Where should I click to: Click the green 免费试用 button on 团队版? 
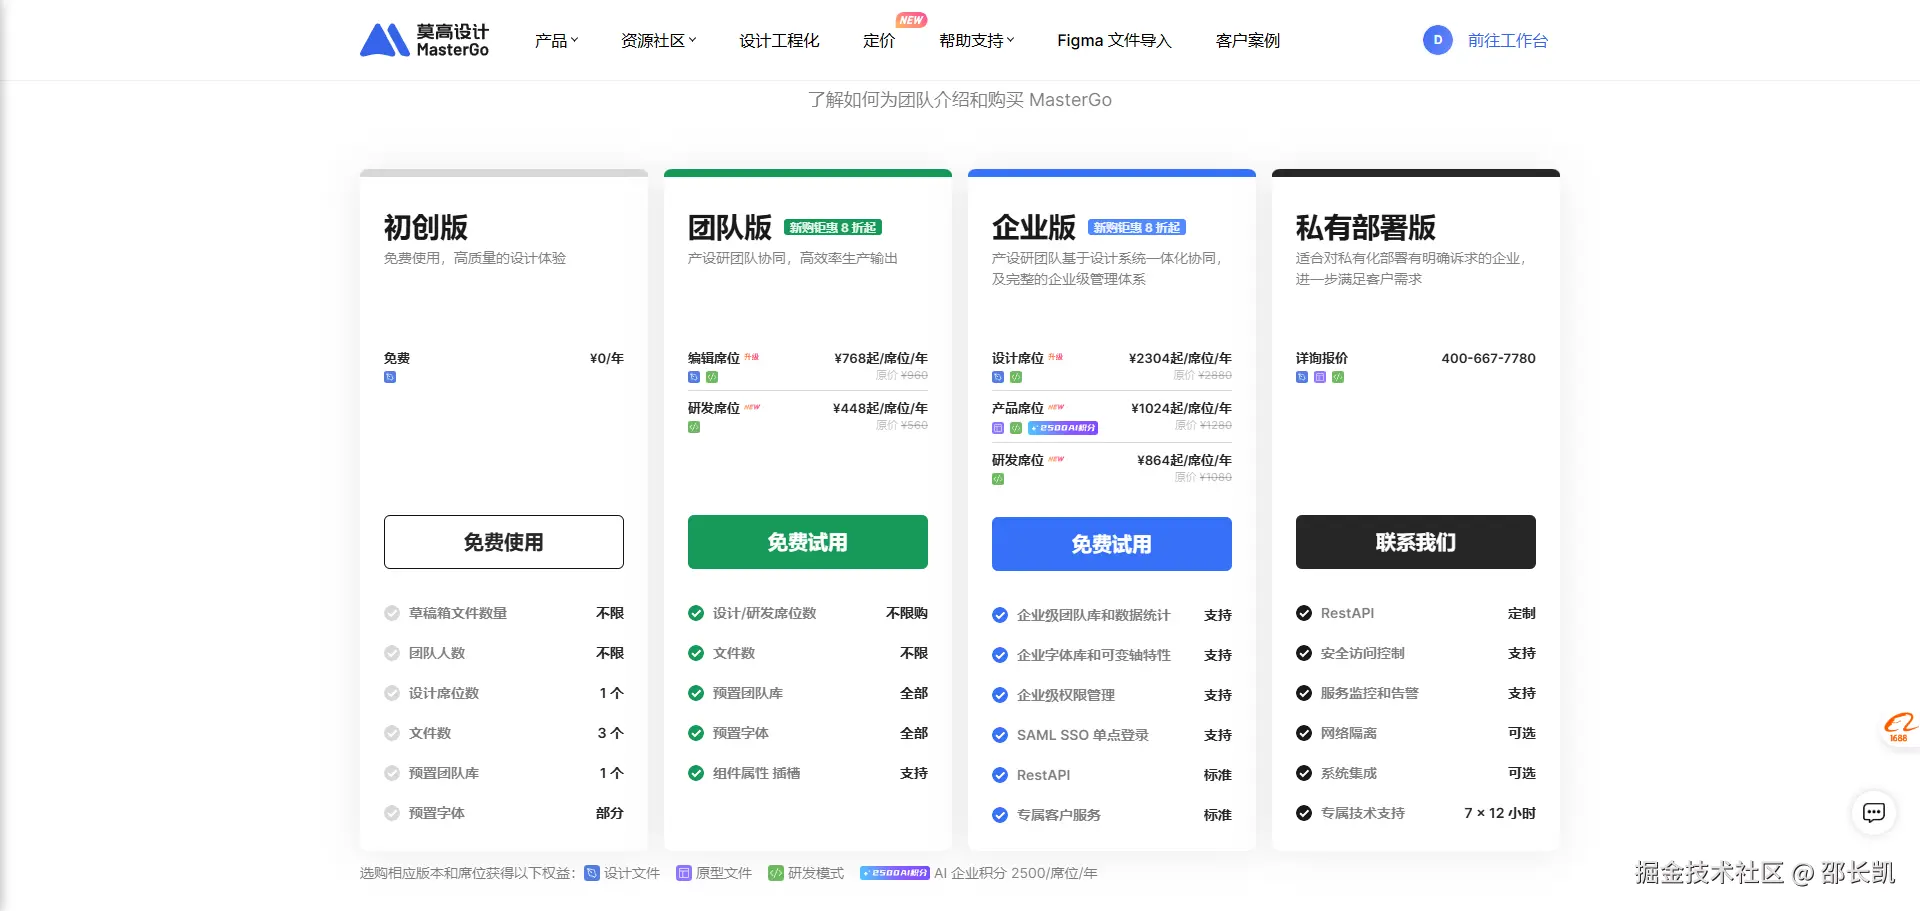click(808, 542)
